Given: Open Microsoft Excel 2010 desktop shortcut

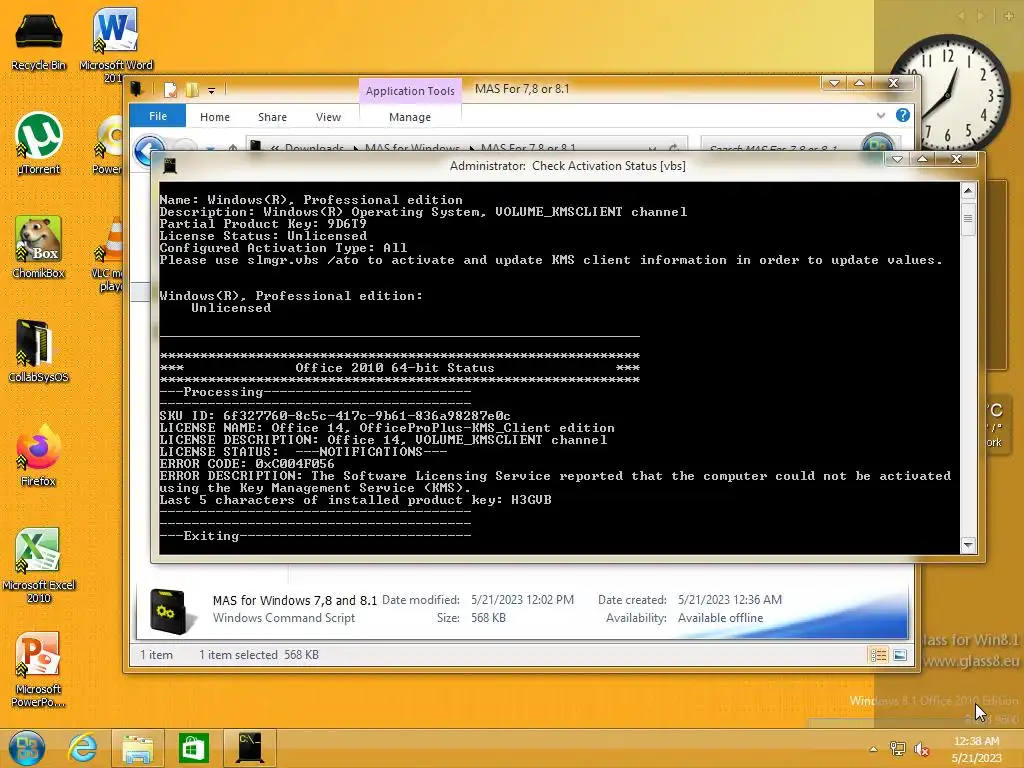Looking at the screenshot, I should pos(39,565).
